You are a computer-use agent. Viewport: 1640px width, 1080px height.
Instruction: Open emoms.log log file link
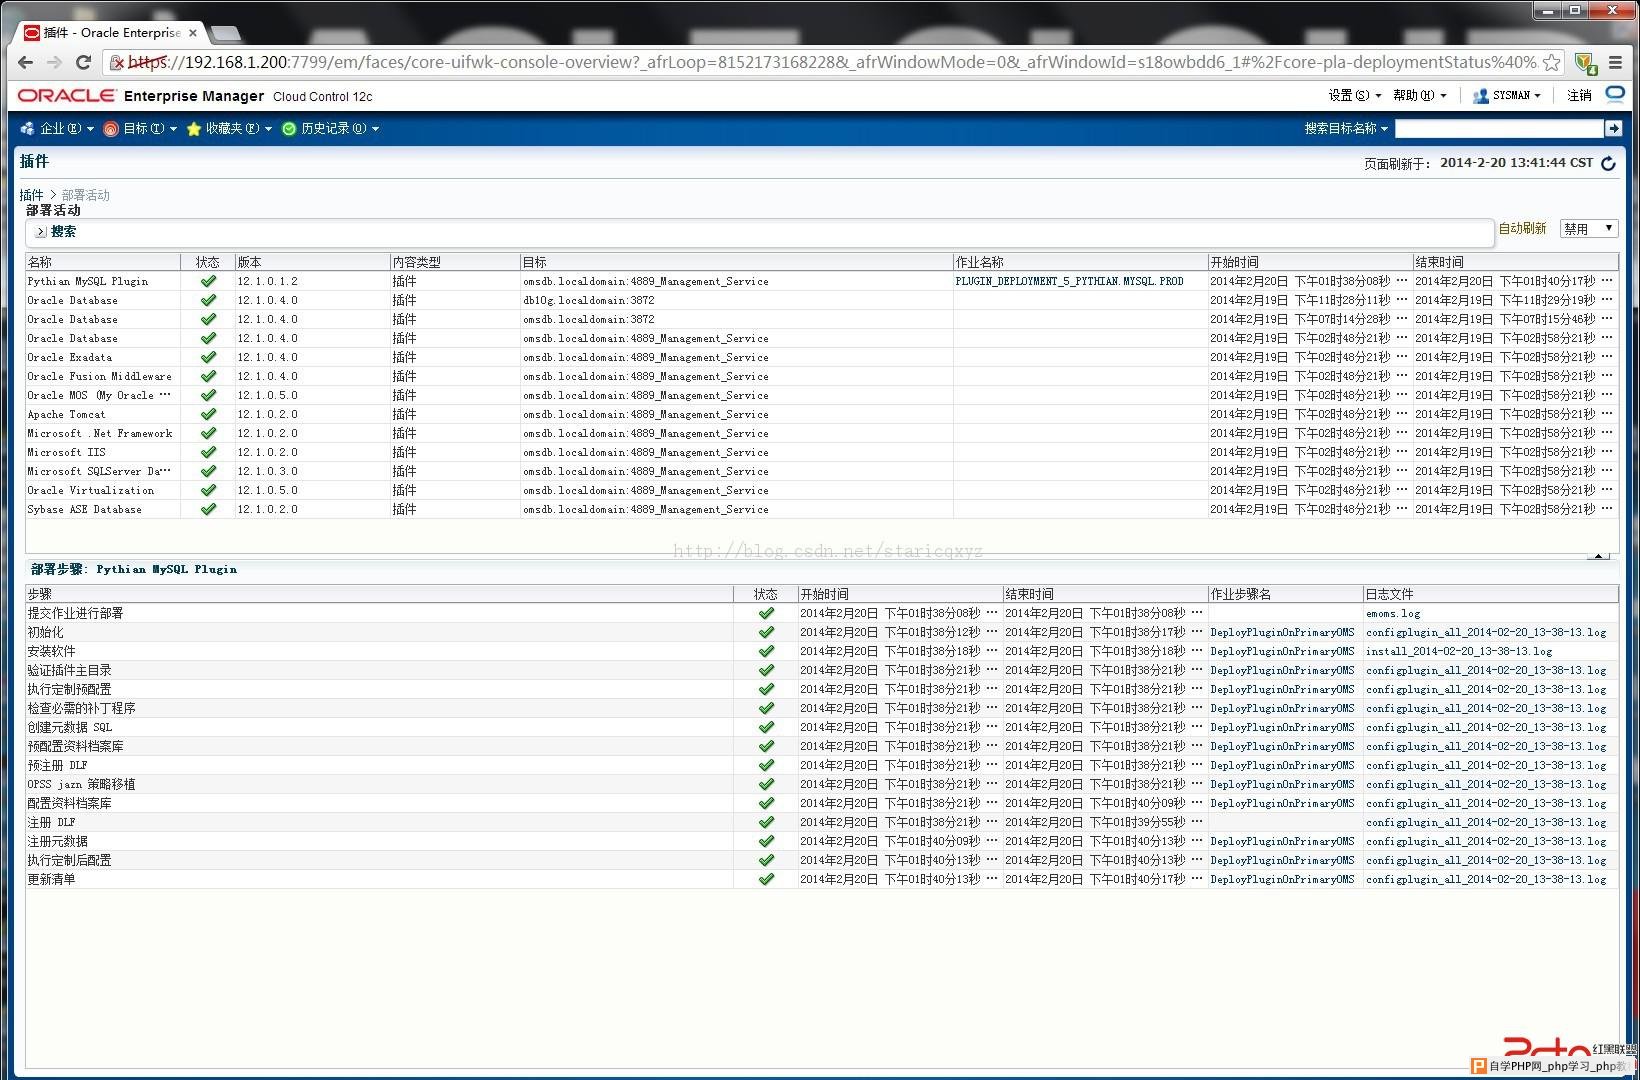pyautogui.click(x=1393, y=613)
